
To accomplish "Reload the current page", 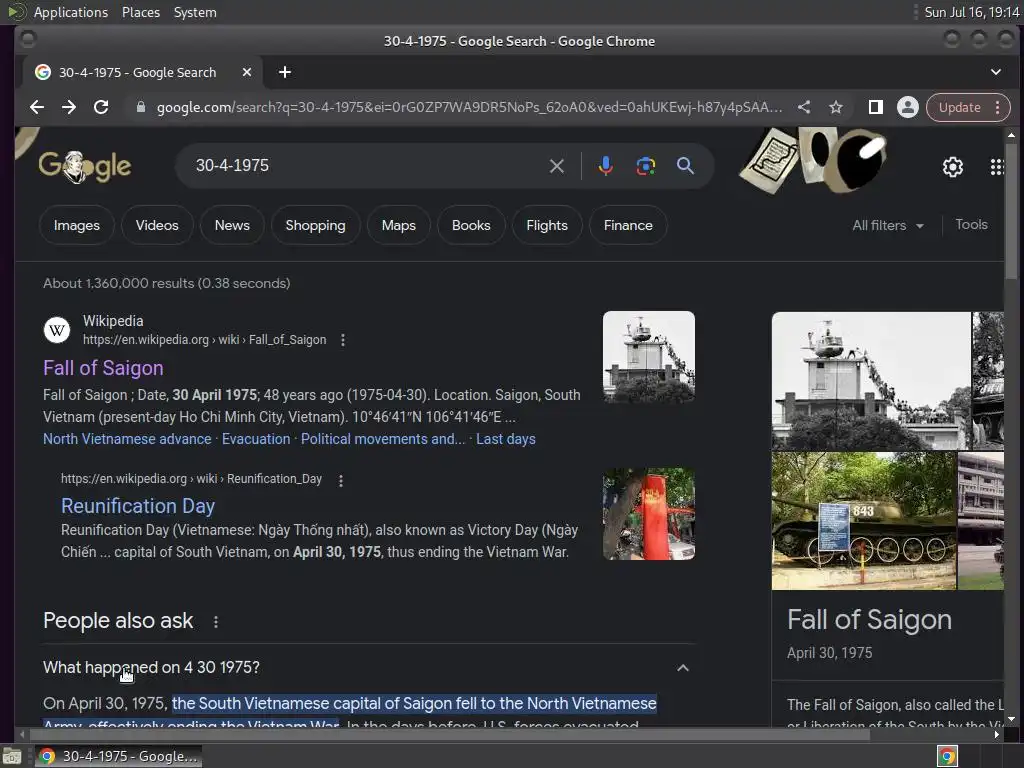I will click(x=101, y=107).
